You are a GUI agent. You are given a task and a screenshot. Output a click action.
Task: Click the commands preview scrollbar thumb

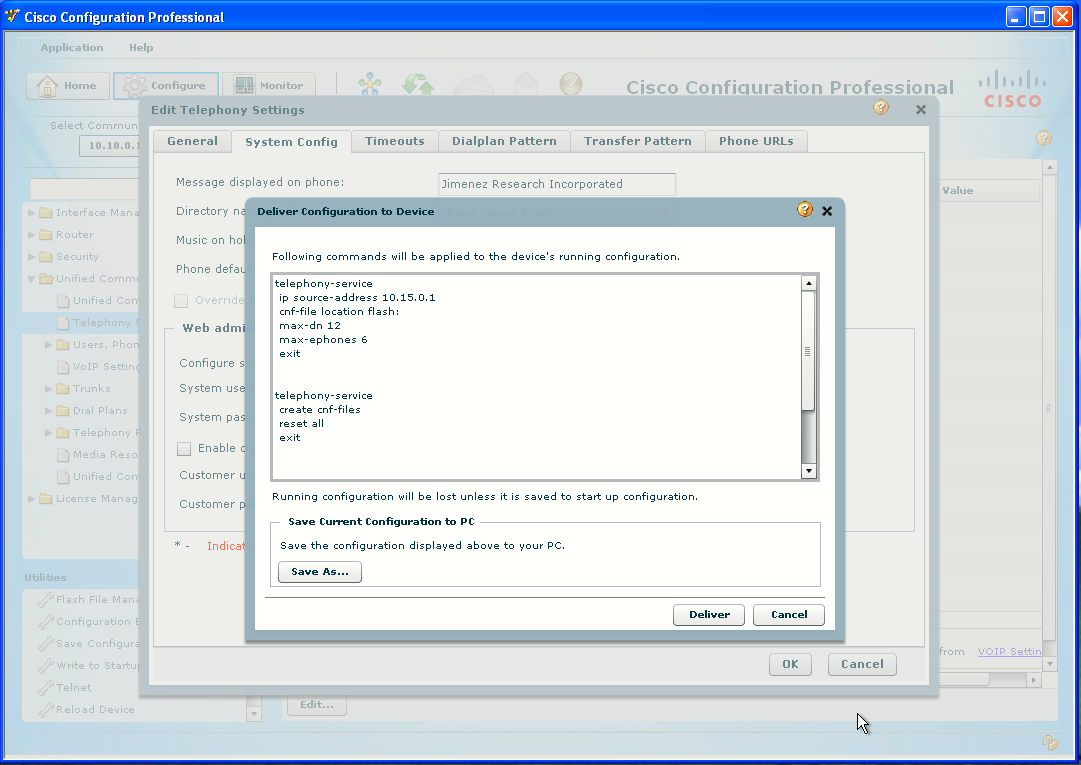coord(808,351)
